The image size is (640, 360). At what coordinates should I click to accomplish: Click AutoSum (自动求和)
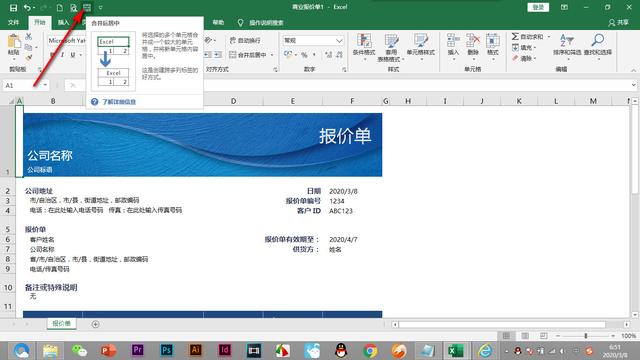click(x=528, y=36)
